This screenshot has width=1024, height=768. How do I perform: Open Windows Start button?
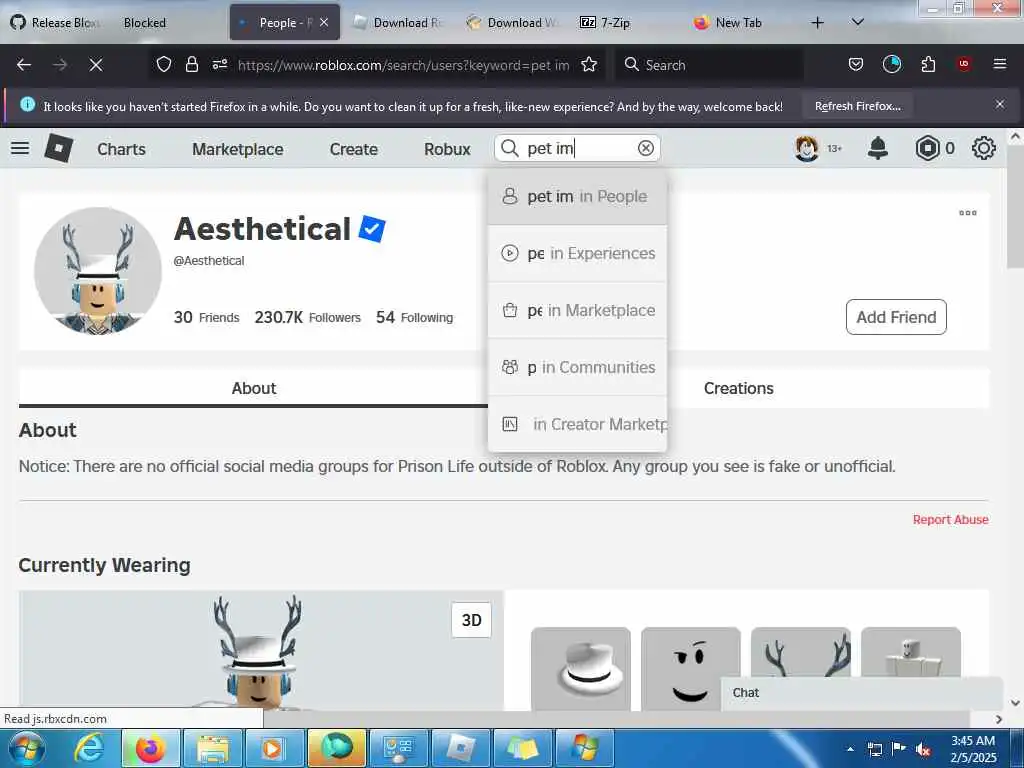[x=26, y=748]
